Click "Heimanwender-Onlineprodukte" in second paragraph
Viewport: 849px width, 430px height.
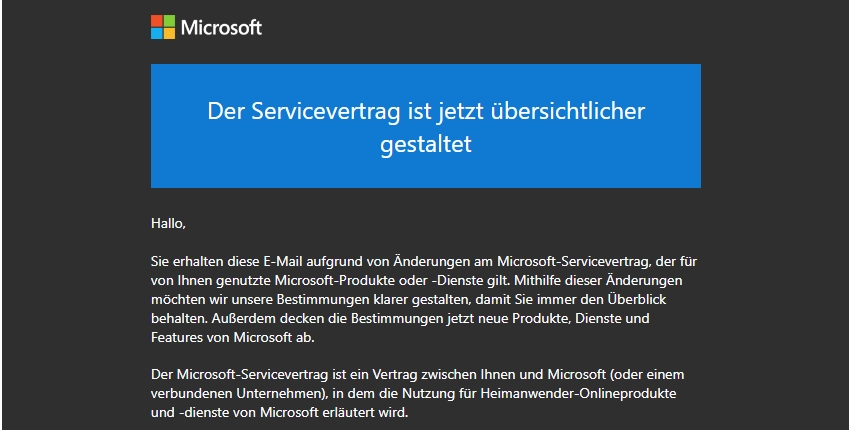tap(578, 394)
